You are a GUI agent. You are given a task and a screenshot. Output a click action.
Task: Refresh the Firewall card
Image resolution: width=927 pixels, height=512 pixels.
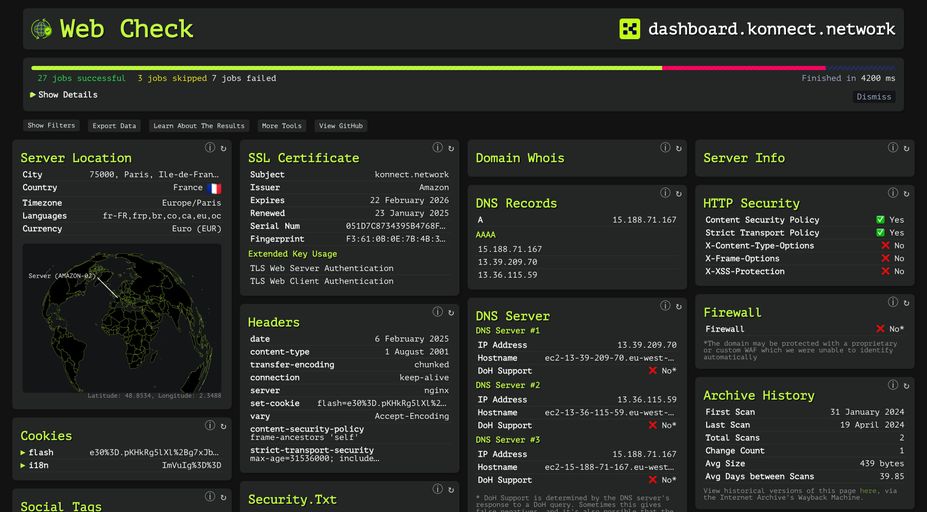907,302
